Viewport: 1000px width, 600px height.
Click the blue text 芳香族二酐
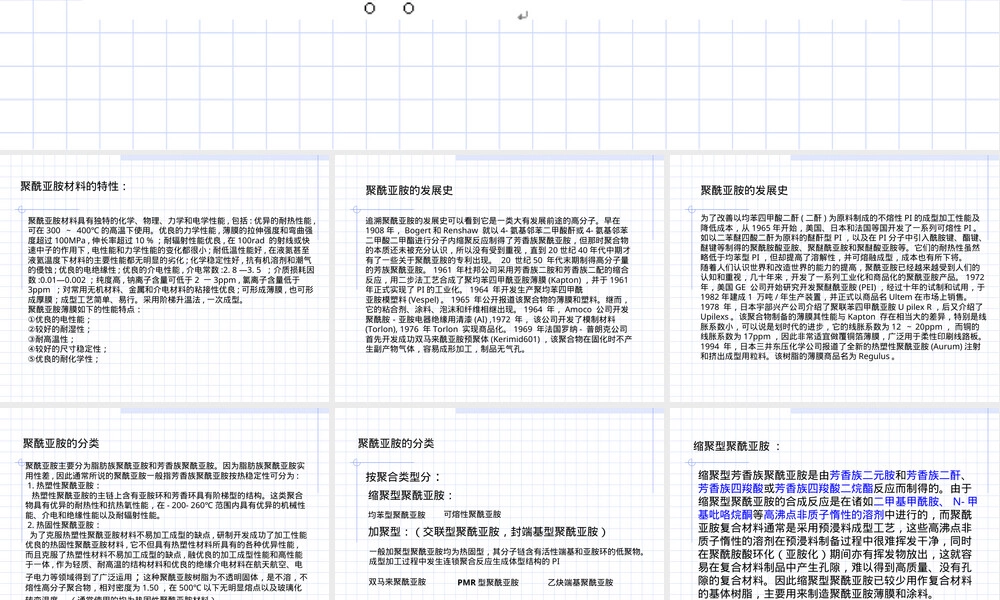[934, 475]
